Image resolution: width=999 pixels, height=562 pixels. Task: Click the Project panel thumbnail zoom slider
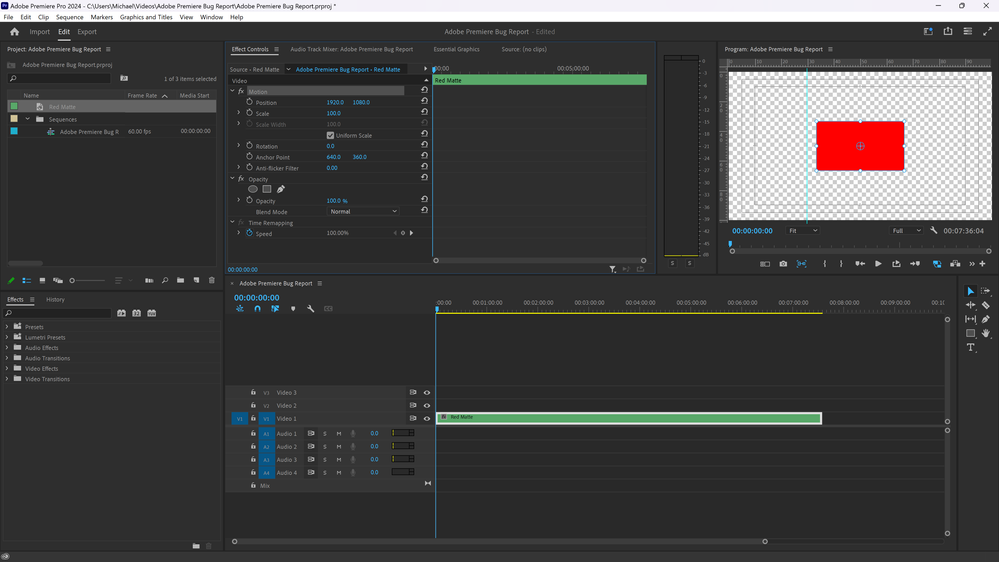point(73,280)
